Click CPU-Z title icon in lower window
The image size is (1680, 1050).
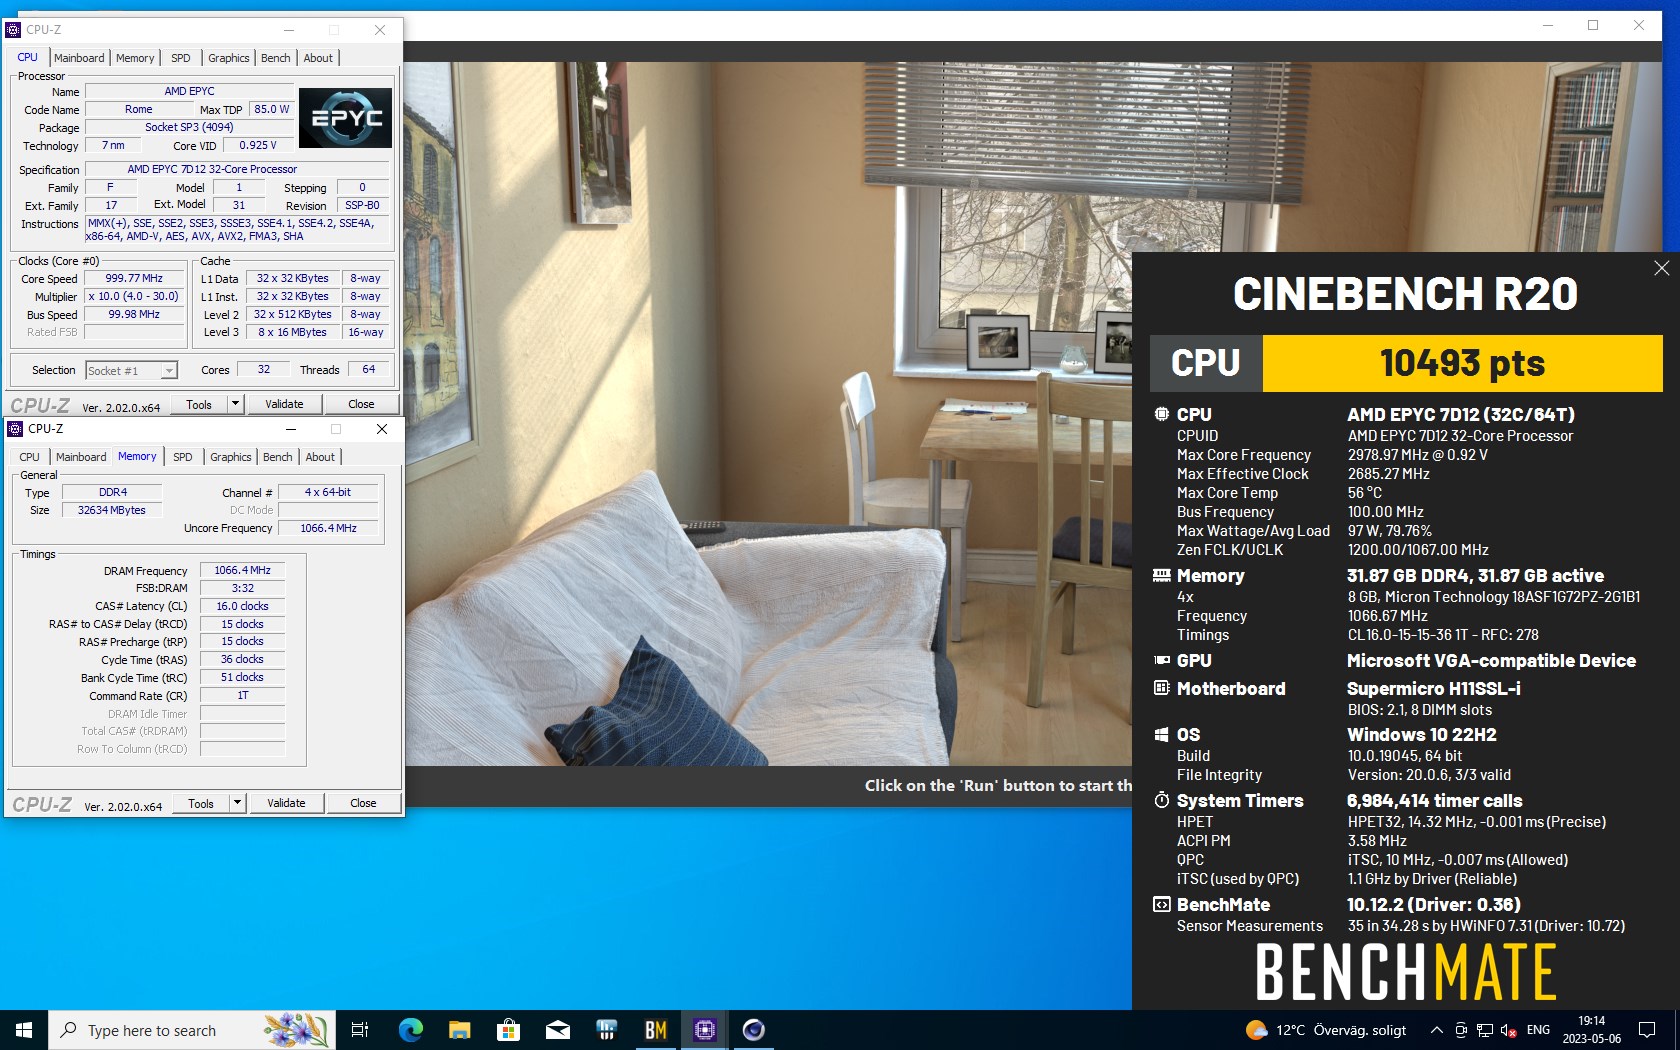pos(15,429)
